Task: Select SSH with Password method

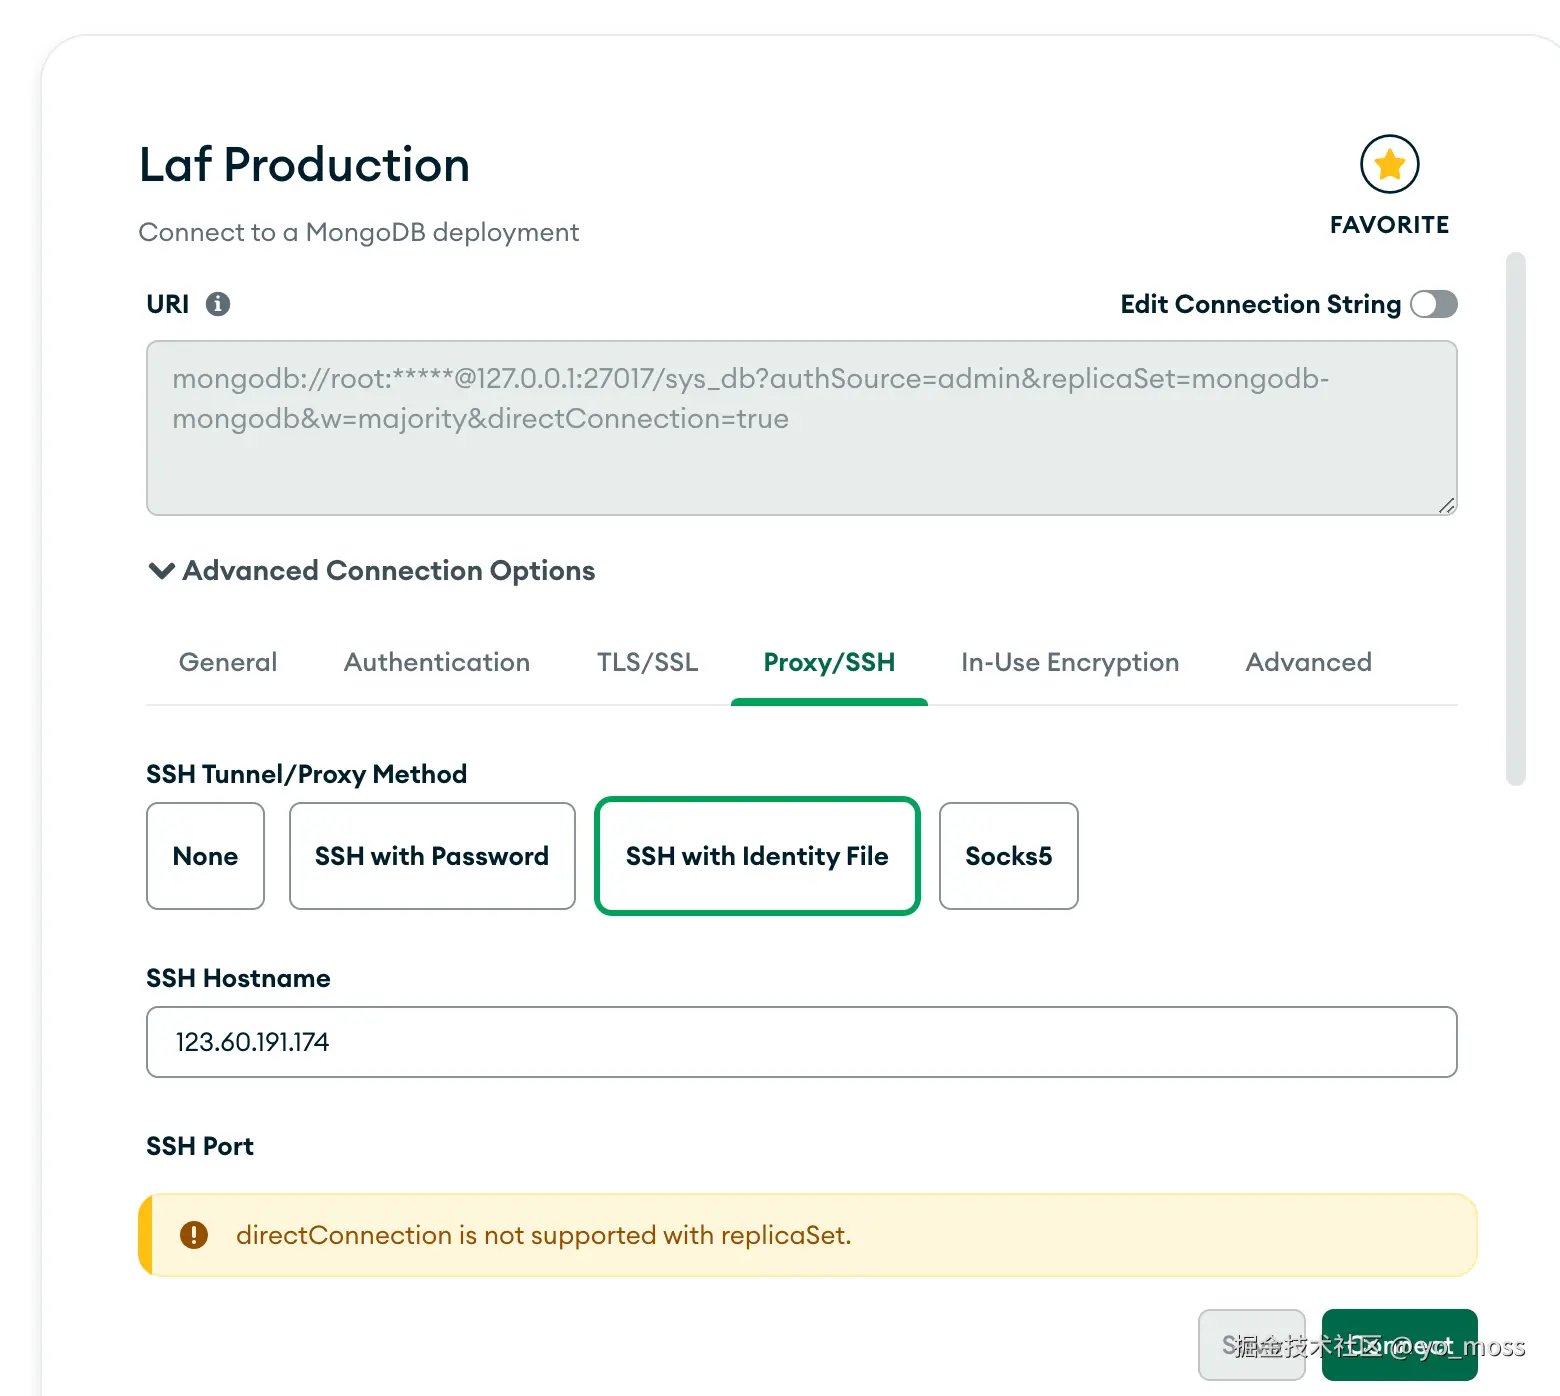Action: [432, 856]
